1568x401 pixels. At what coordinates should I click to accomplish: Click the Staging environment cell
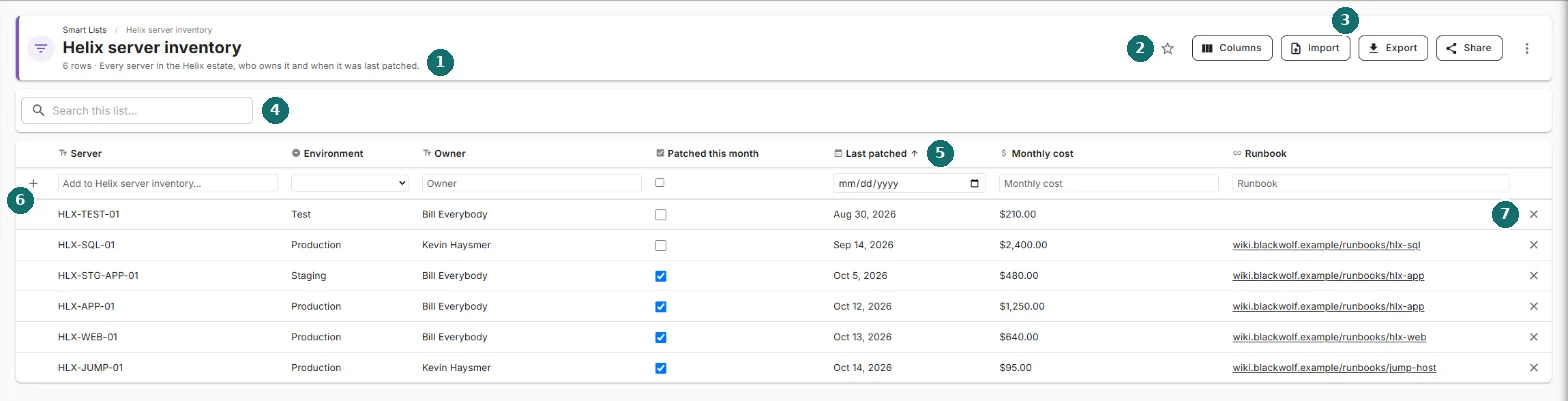click(308, 276)
